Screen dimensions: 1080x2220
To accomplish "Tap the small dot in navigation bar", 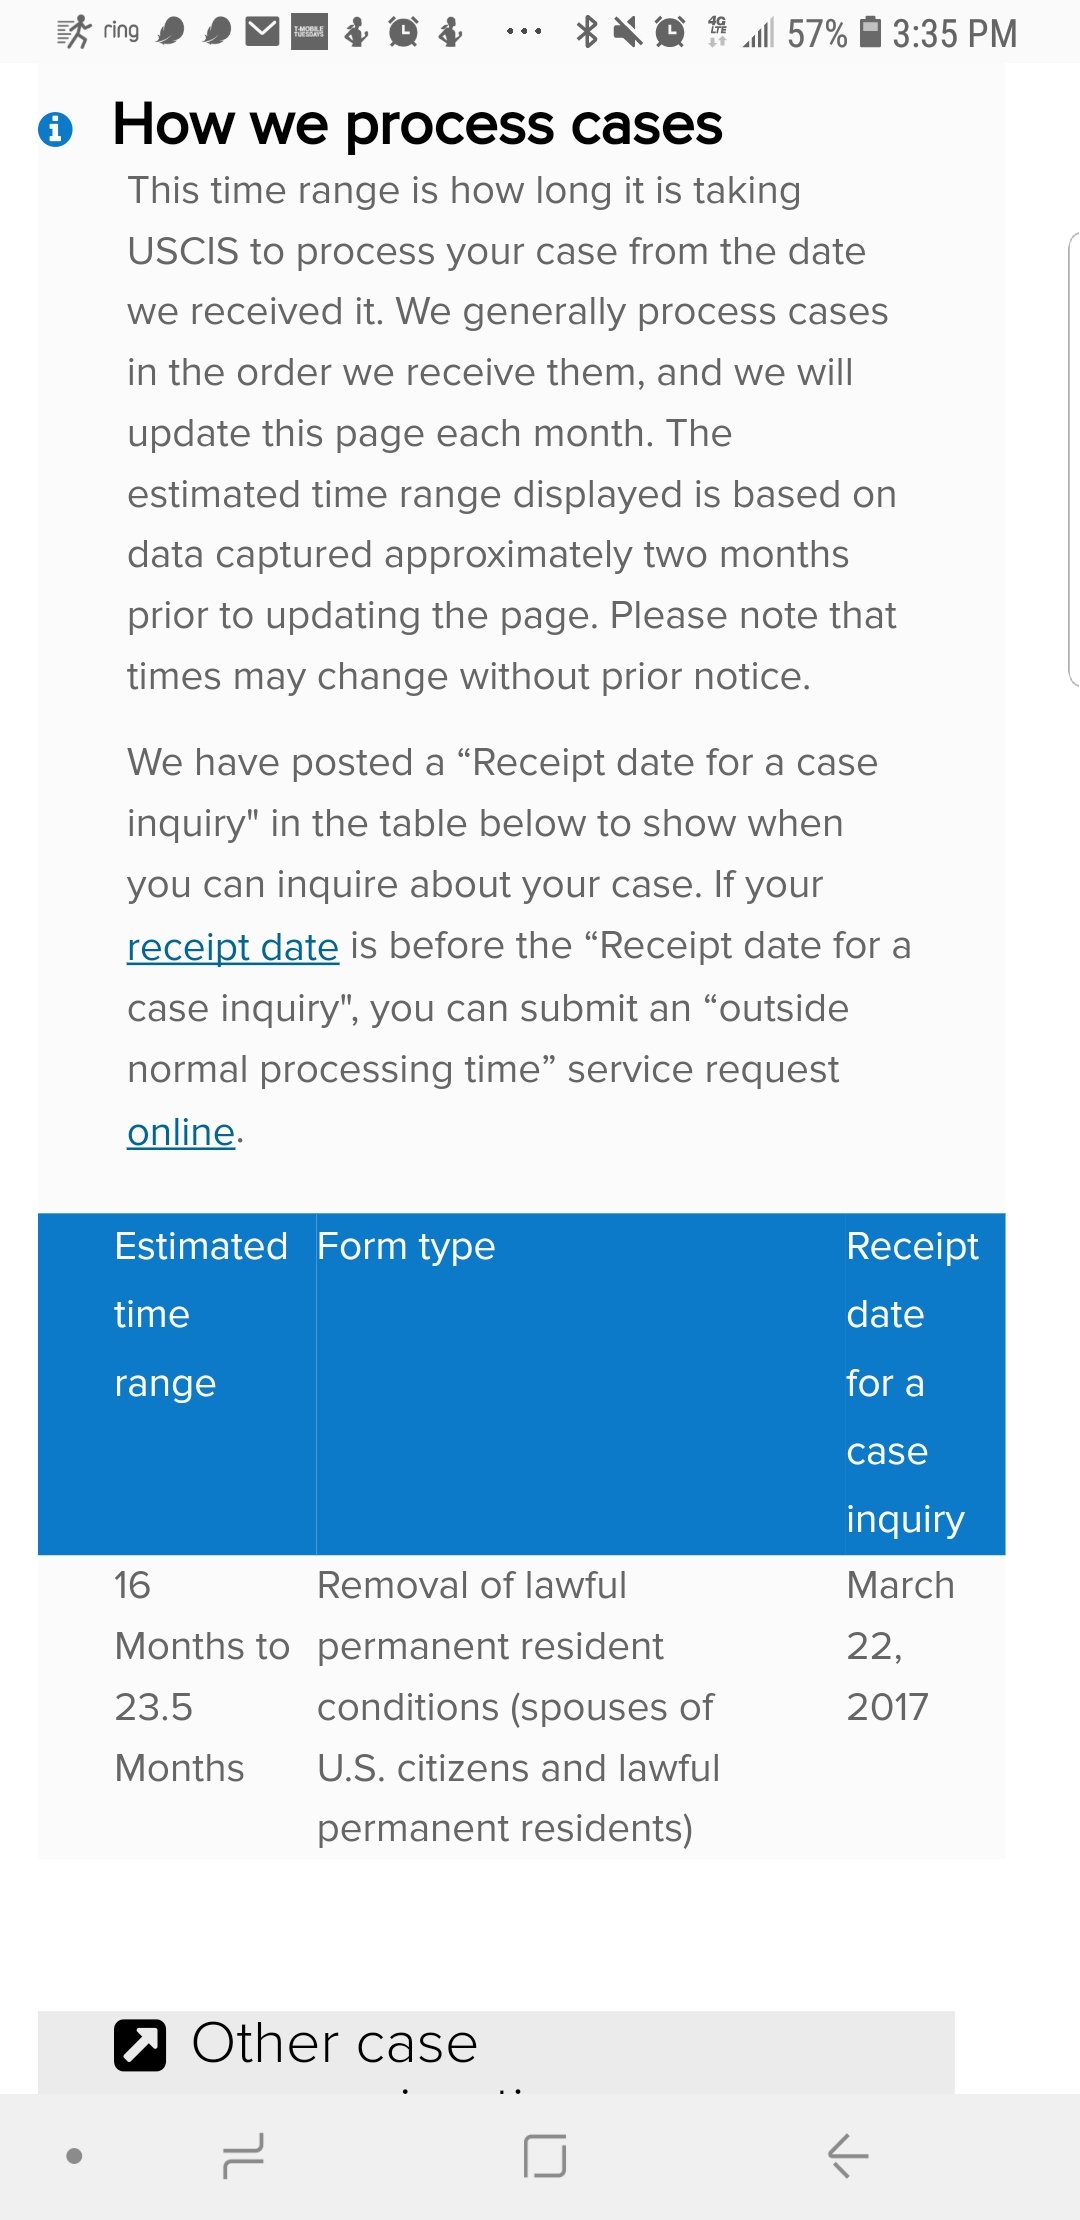I will click(x=74, y=2156).
